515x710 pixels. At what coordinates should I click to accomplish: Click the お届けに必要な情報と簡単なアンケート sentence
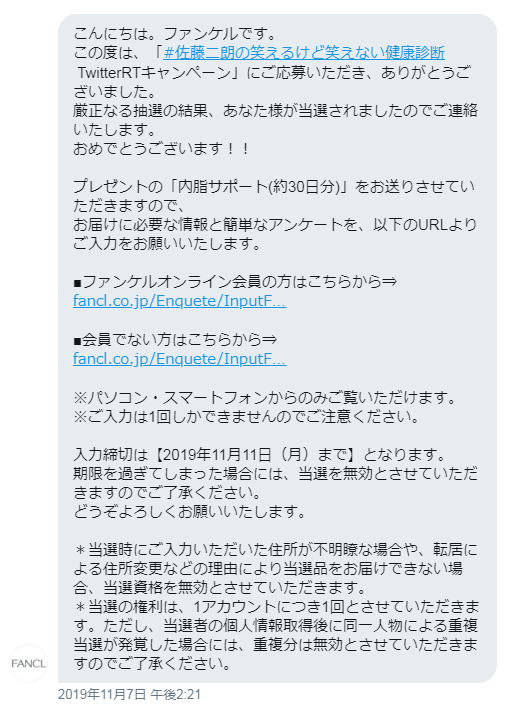tap(275, 235)
